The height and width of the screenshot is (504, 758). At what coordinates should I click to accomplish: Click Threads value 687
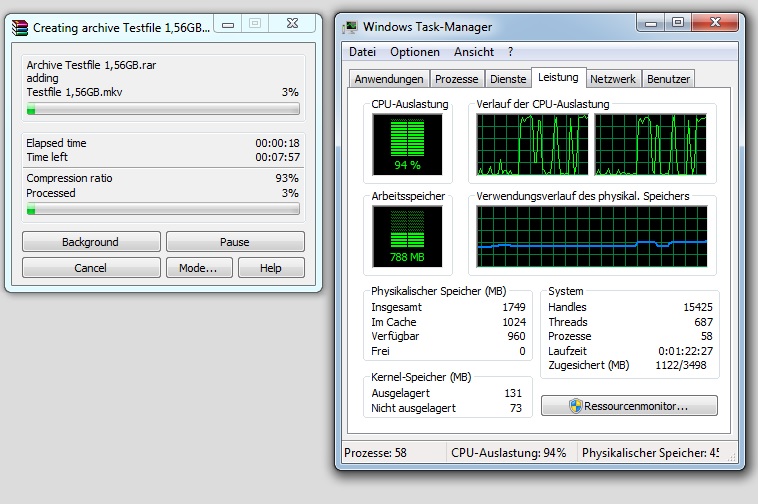pos(704,322)
